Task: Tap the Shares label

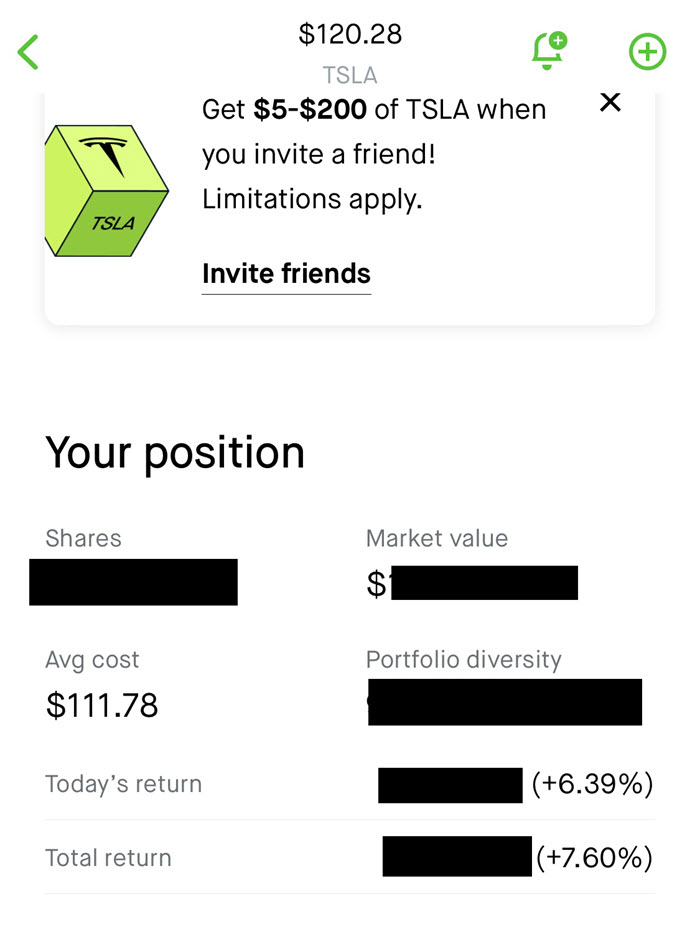Action: (83, 538)
